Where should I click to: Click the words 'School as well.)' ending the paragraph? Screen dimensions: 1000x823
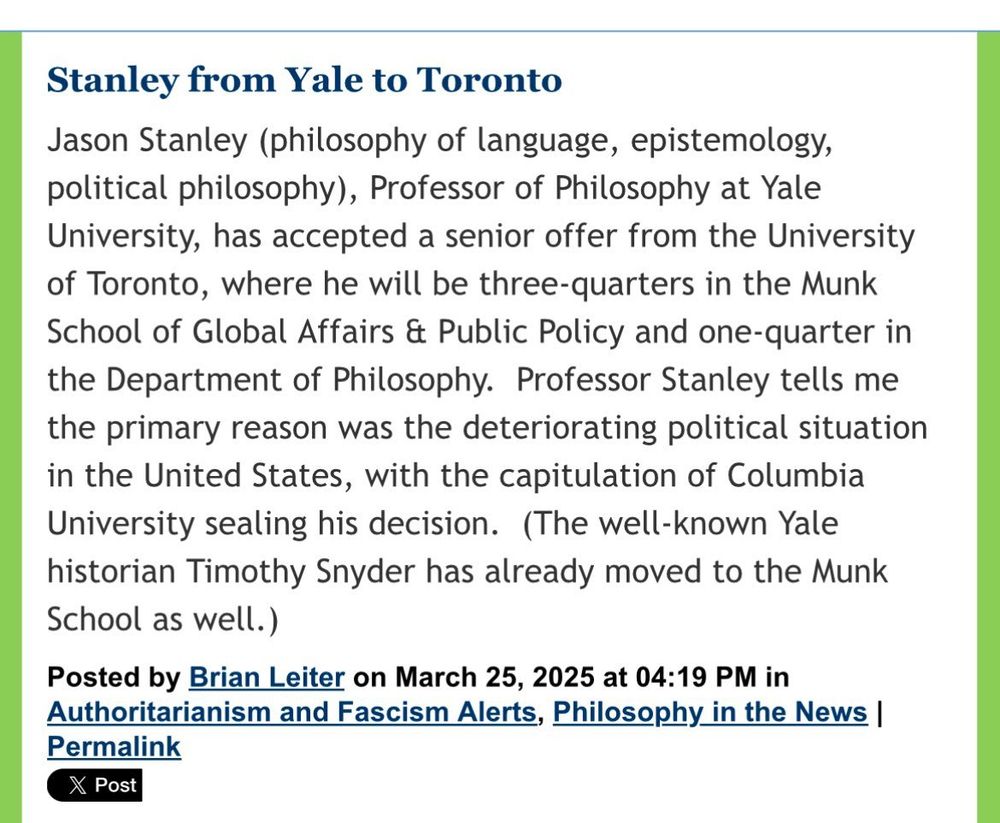tap(163, 619)
